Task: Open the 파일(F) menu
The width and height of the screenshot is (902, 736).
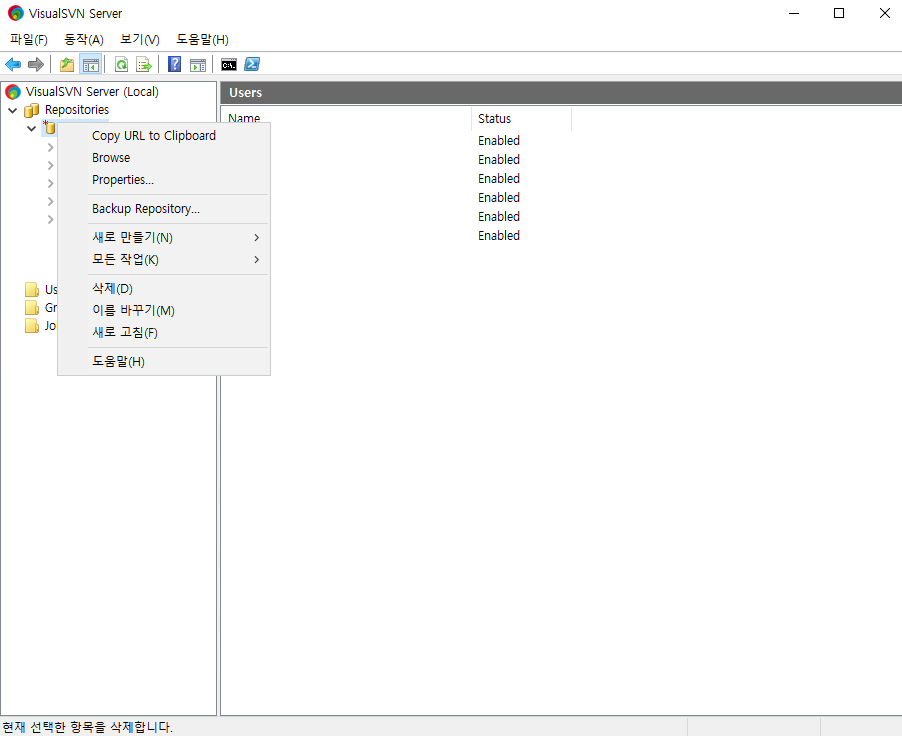Action: [x=29, y=40]
